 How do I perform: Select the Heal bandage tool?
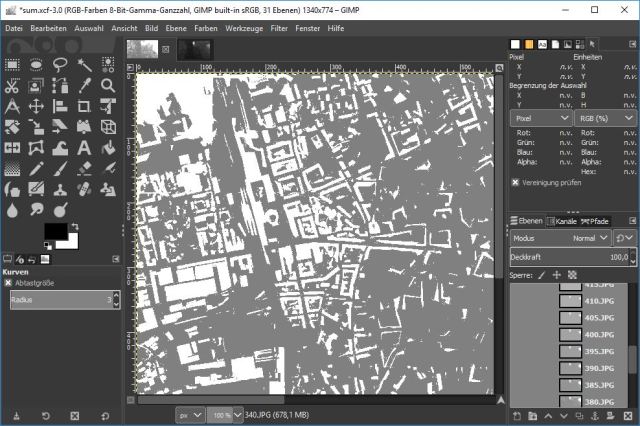pyautogui.click(x=84, y=189)
